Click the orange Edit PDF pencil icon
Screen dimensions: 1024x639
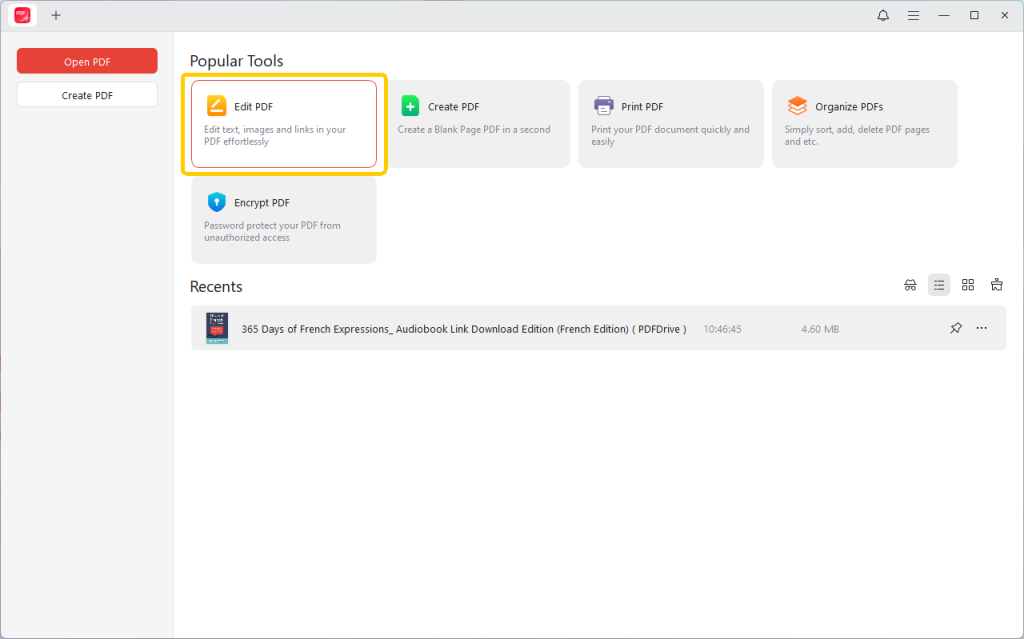(x=217, y=106)
